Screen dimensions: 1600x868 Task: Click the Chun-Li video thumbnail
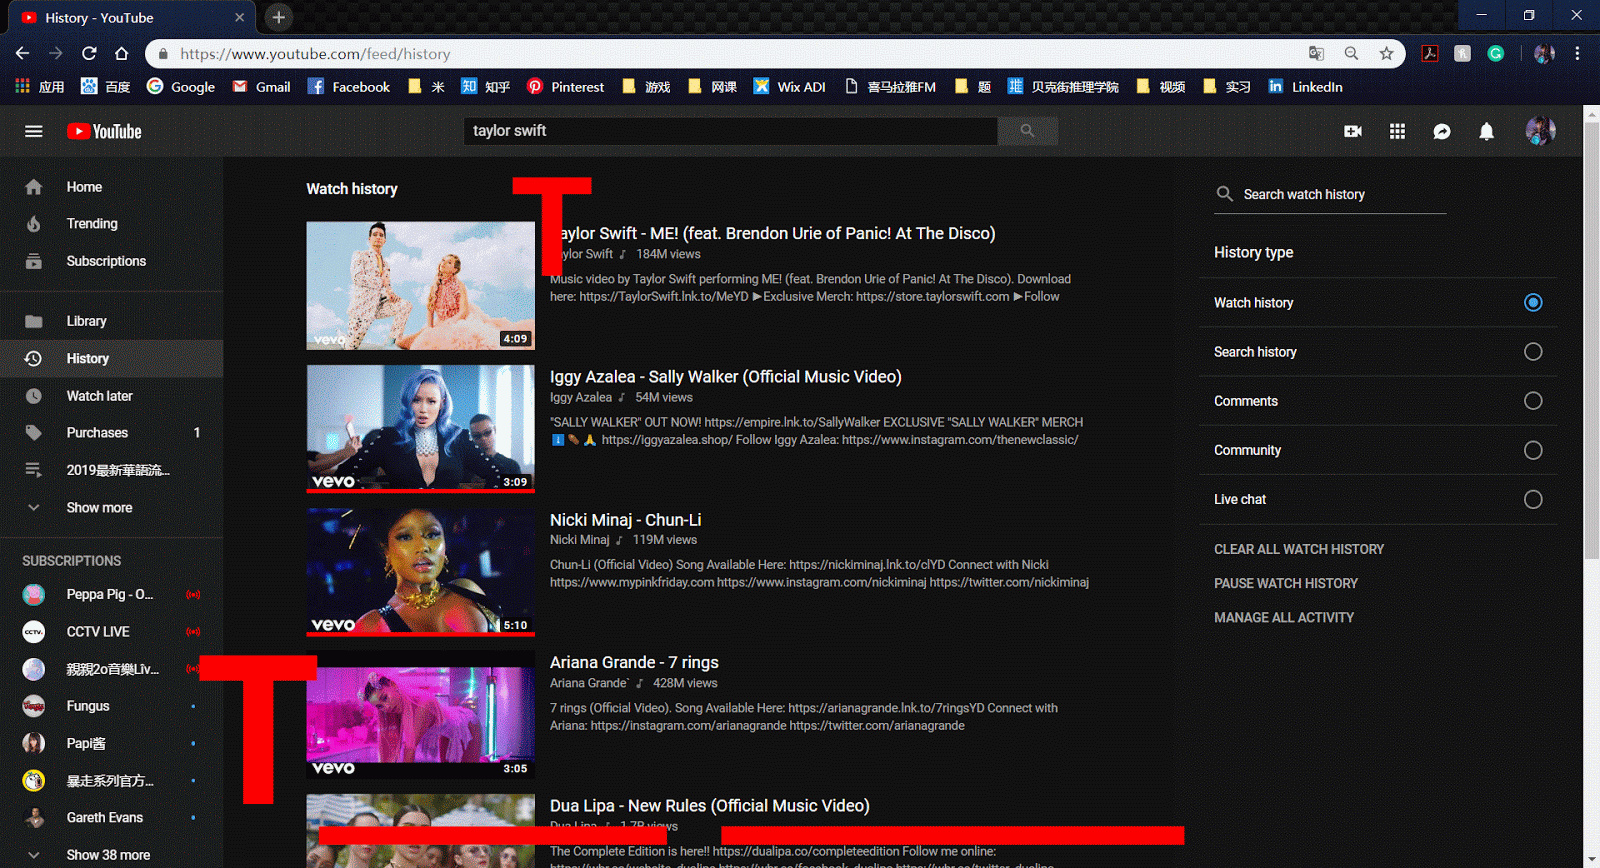click(420, 571)
